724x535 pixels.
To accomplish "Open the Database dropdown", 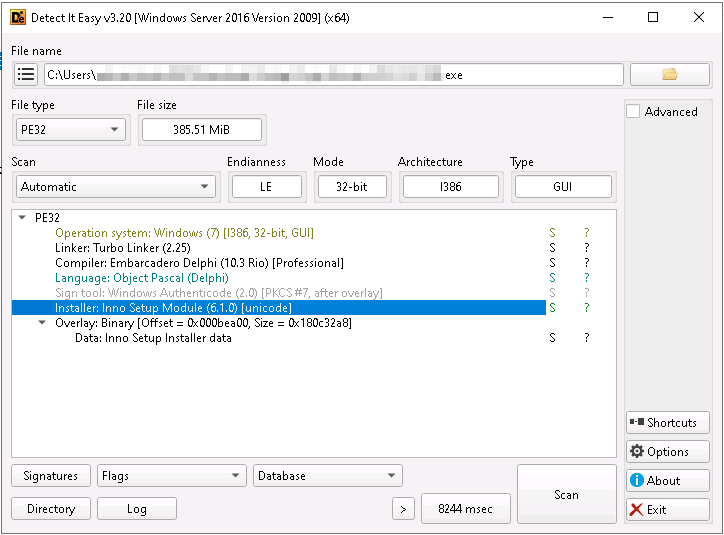I will pos(328,476).
